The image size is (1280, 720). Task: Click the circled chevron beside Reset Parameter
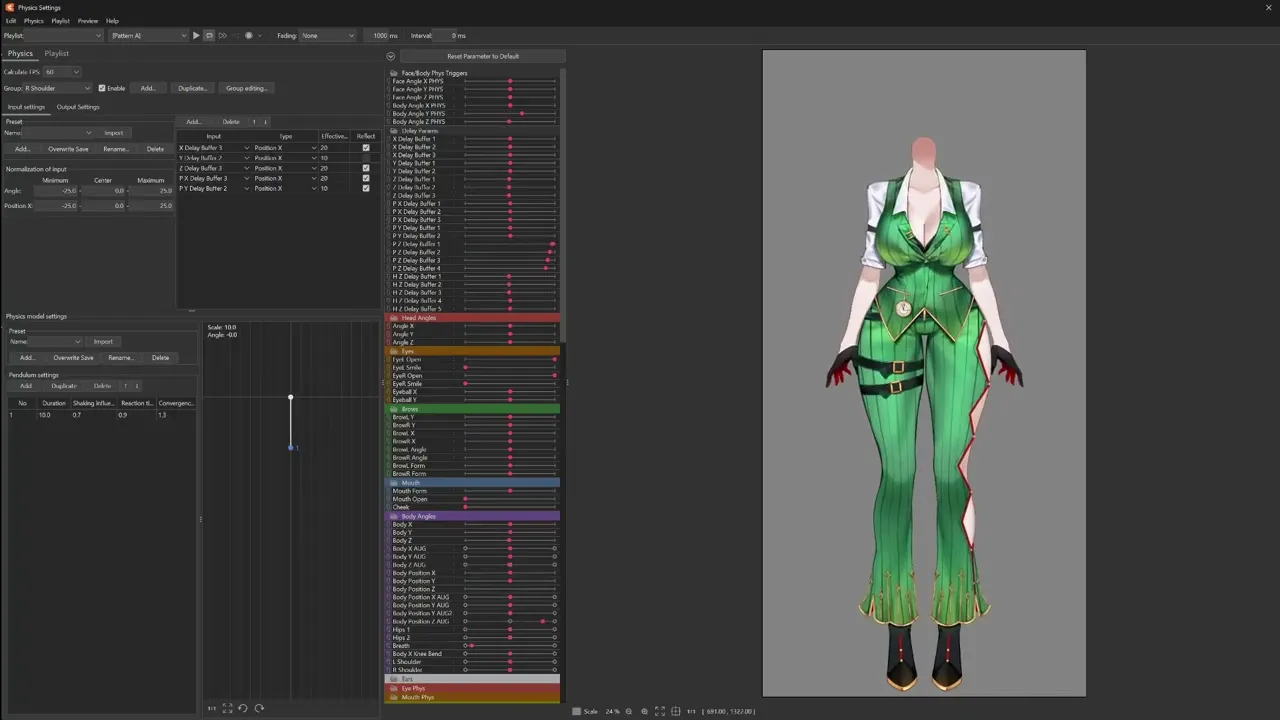[x=391, y=56]
